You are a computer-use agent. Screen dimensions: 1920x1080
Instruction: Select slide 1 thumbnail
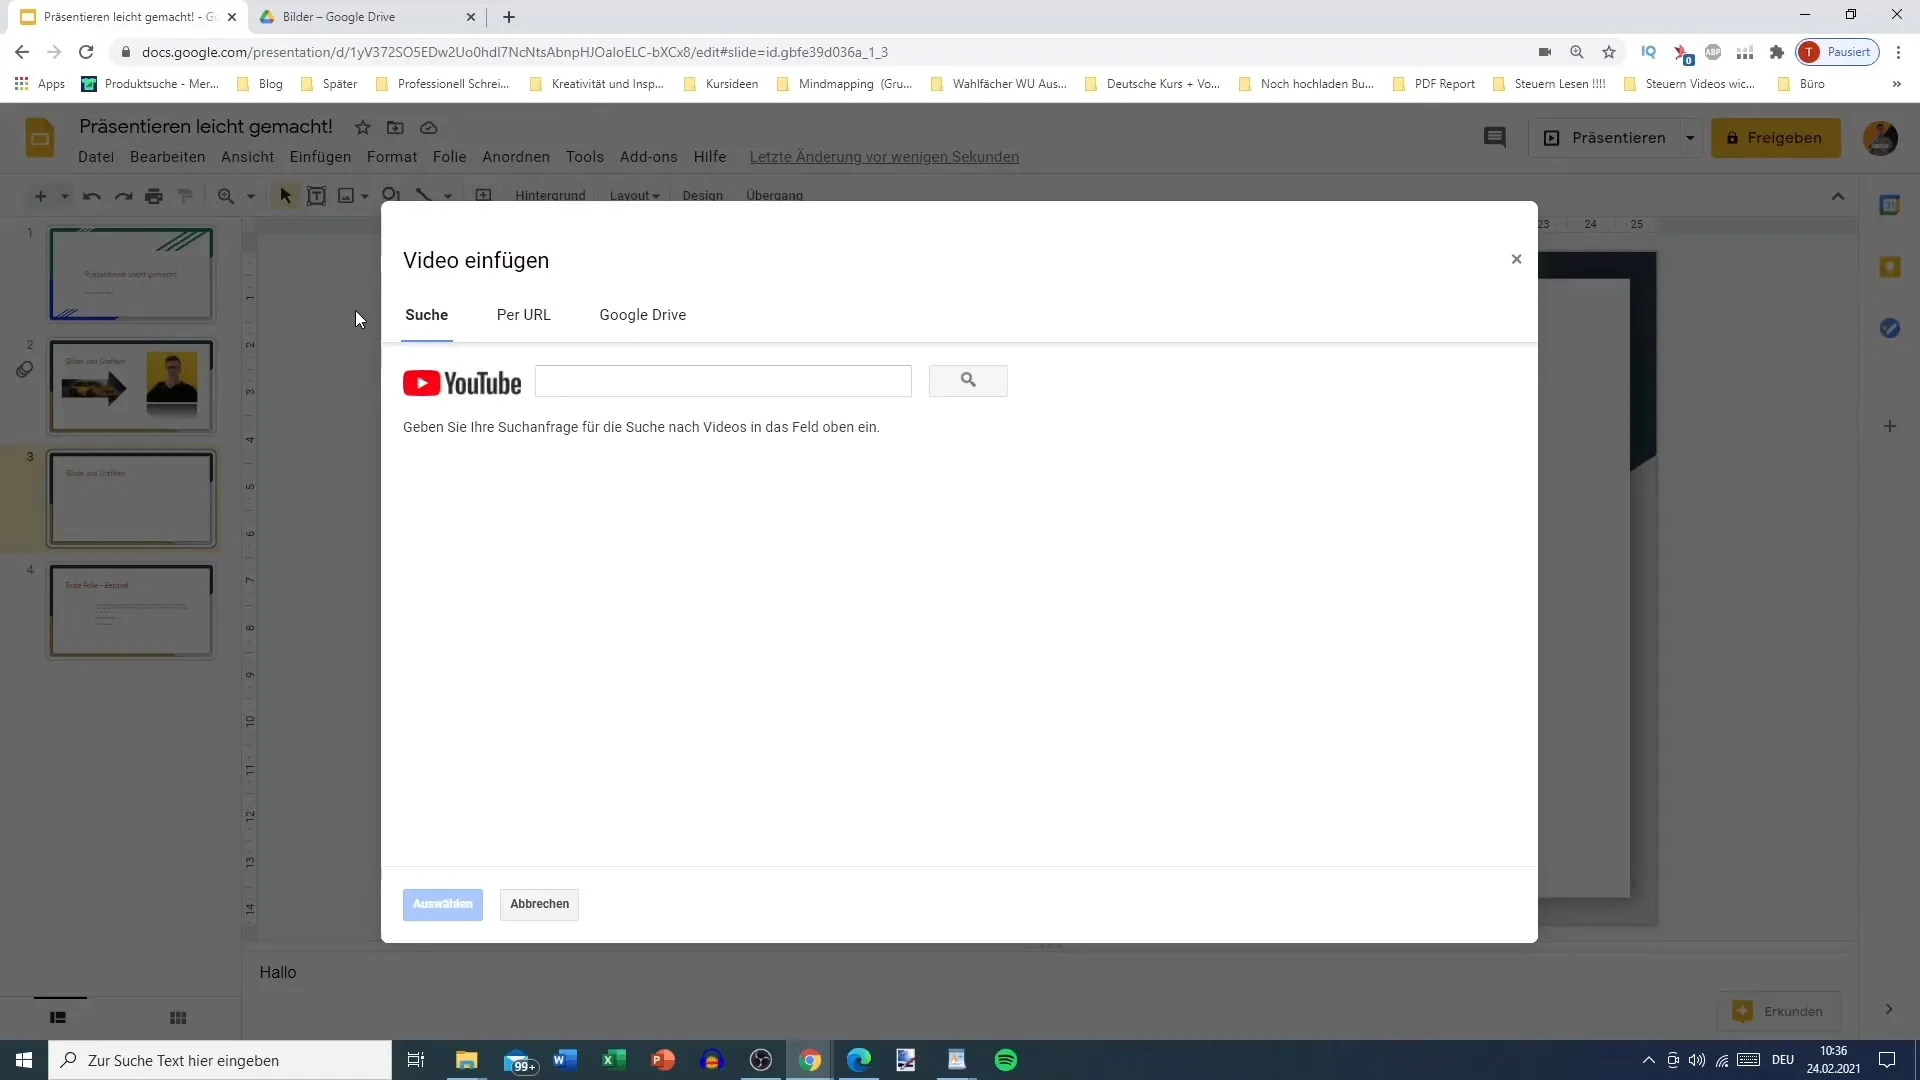click(x=131, y=274)
